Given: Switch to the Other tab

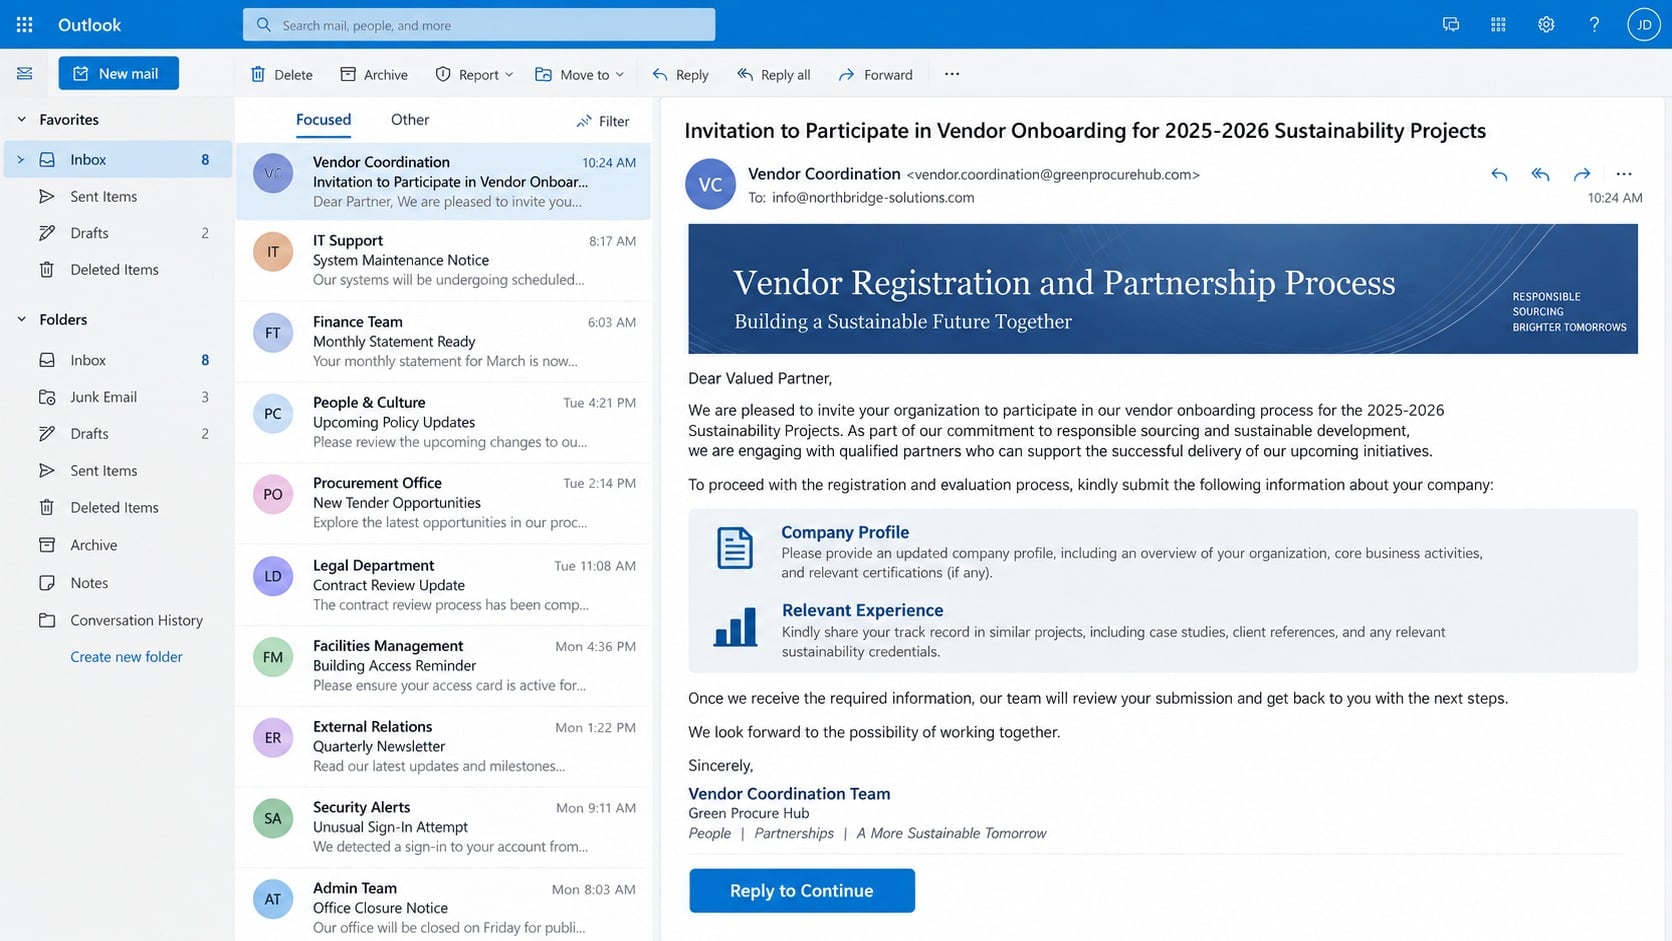Looking at the screenshot, I should click(x=410, y=120).
